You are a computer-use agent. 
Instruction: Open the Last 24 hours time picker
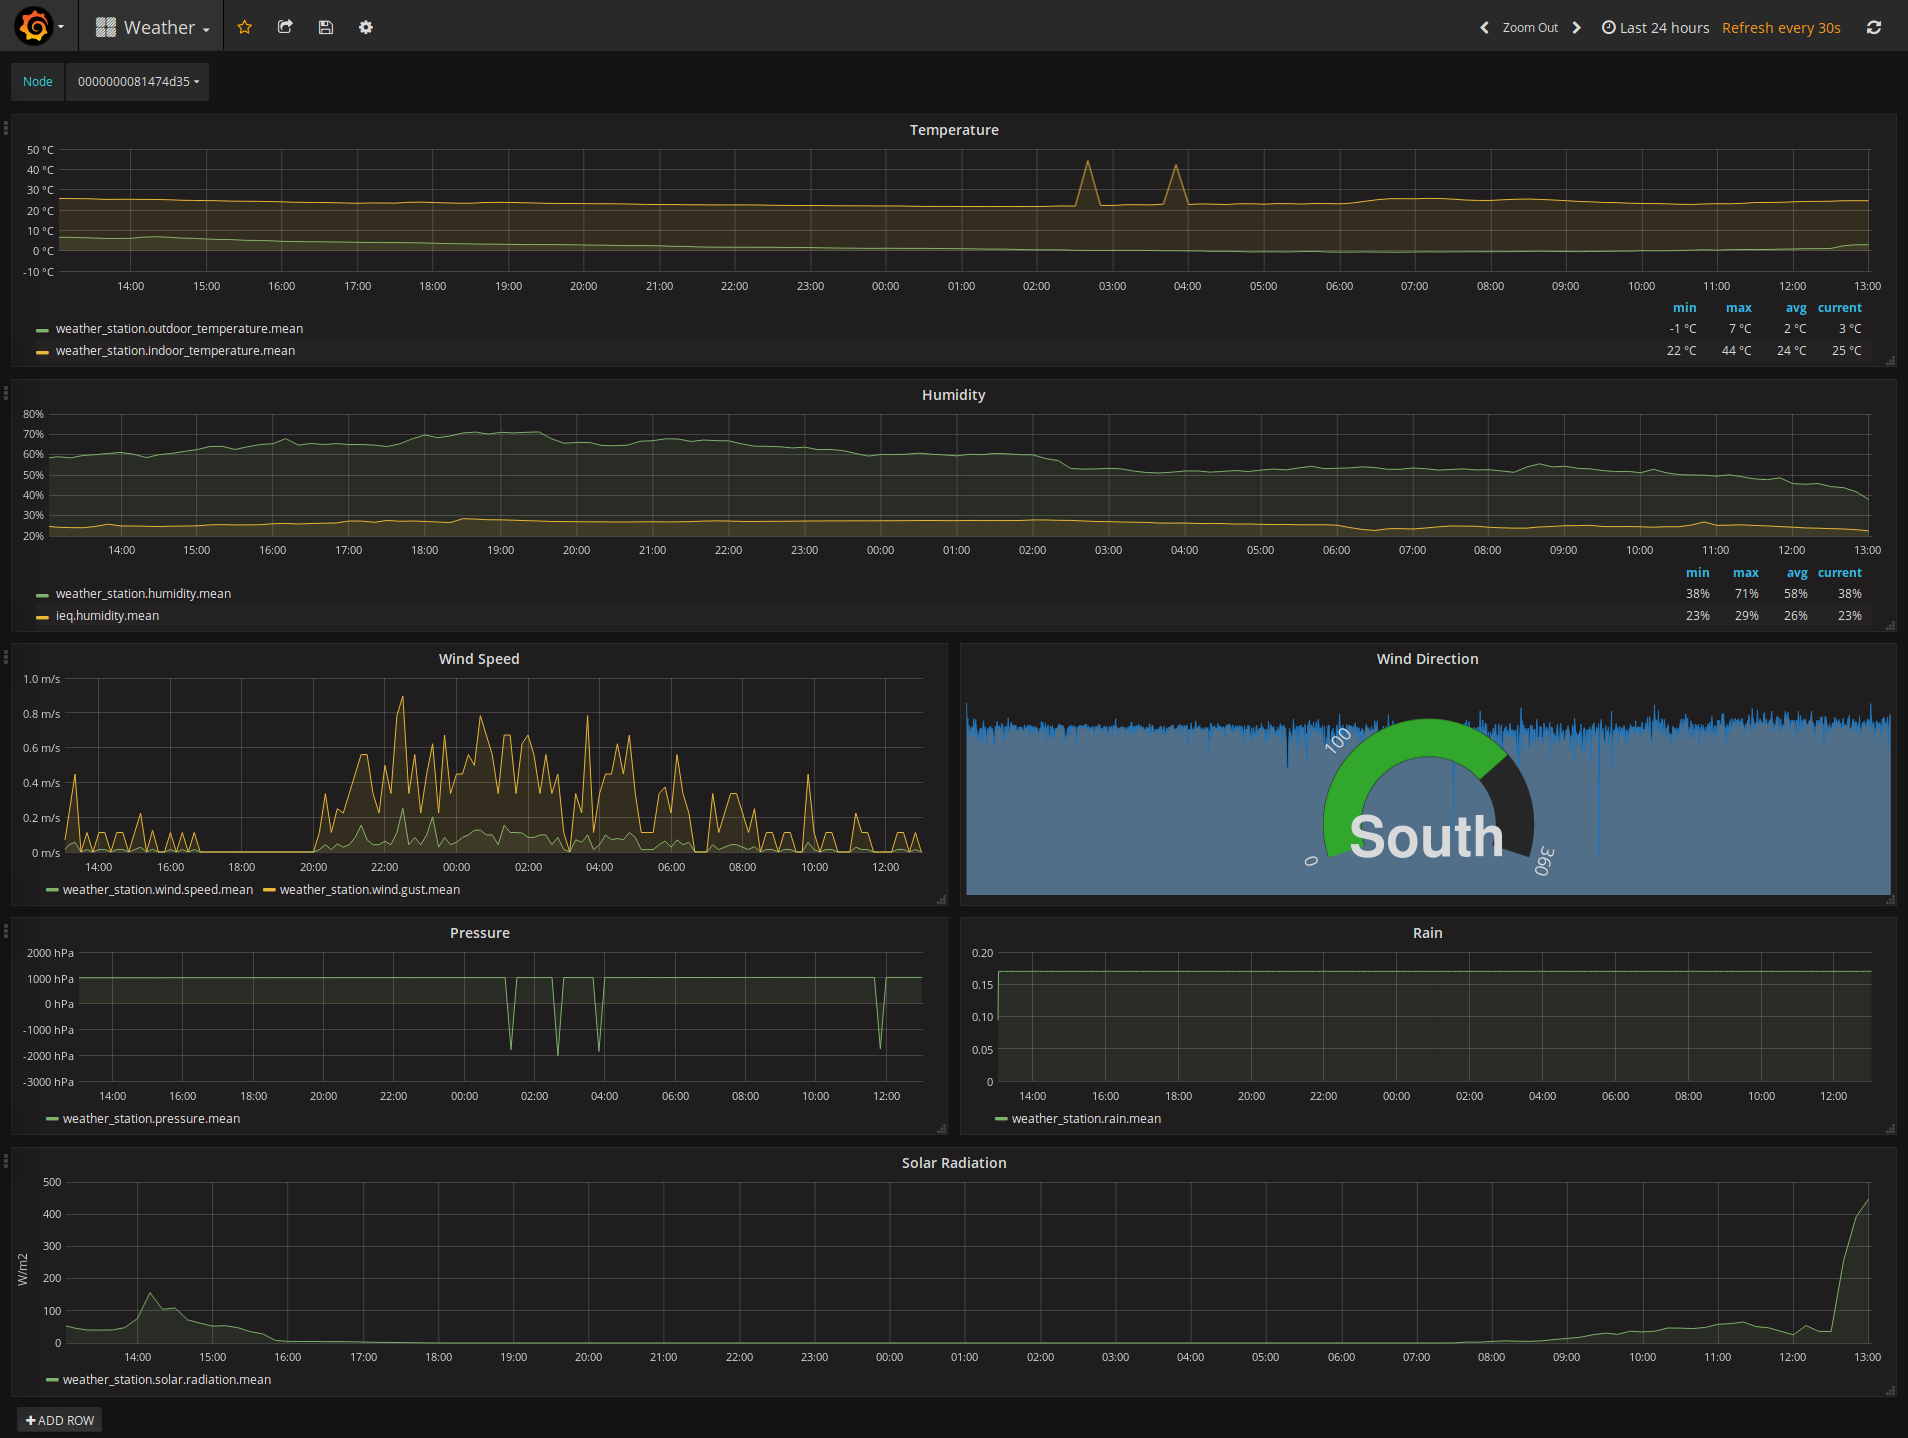(1656, 28)
